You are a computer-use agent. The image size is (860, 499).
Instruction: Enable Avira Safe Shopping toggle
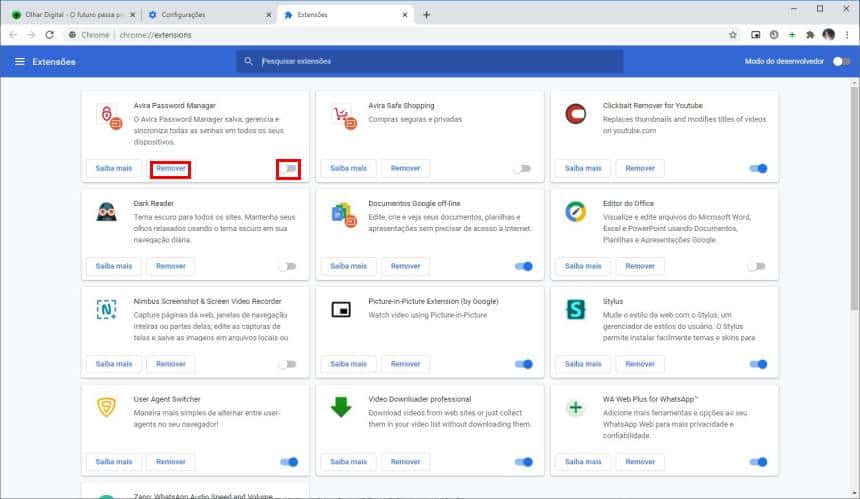[x=523, y=168]
